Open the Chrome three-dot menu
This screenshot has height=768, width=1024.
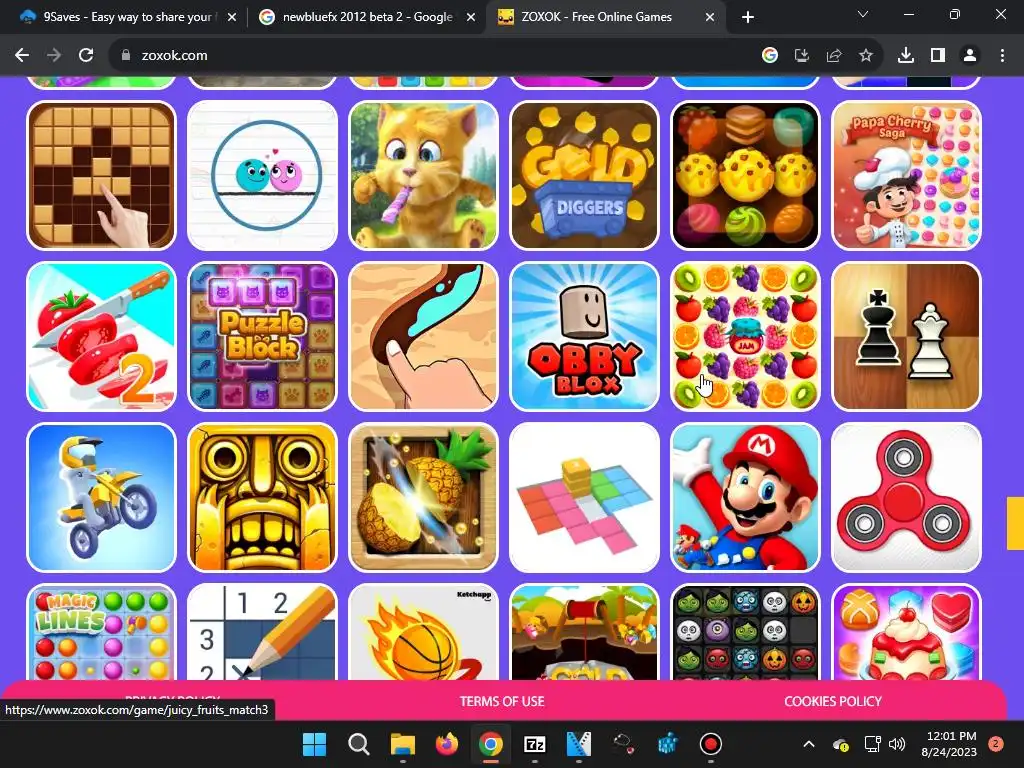[1002, 56]
